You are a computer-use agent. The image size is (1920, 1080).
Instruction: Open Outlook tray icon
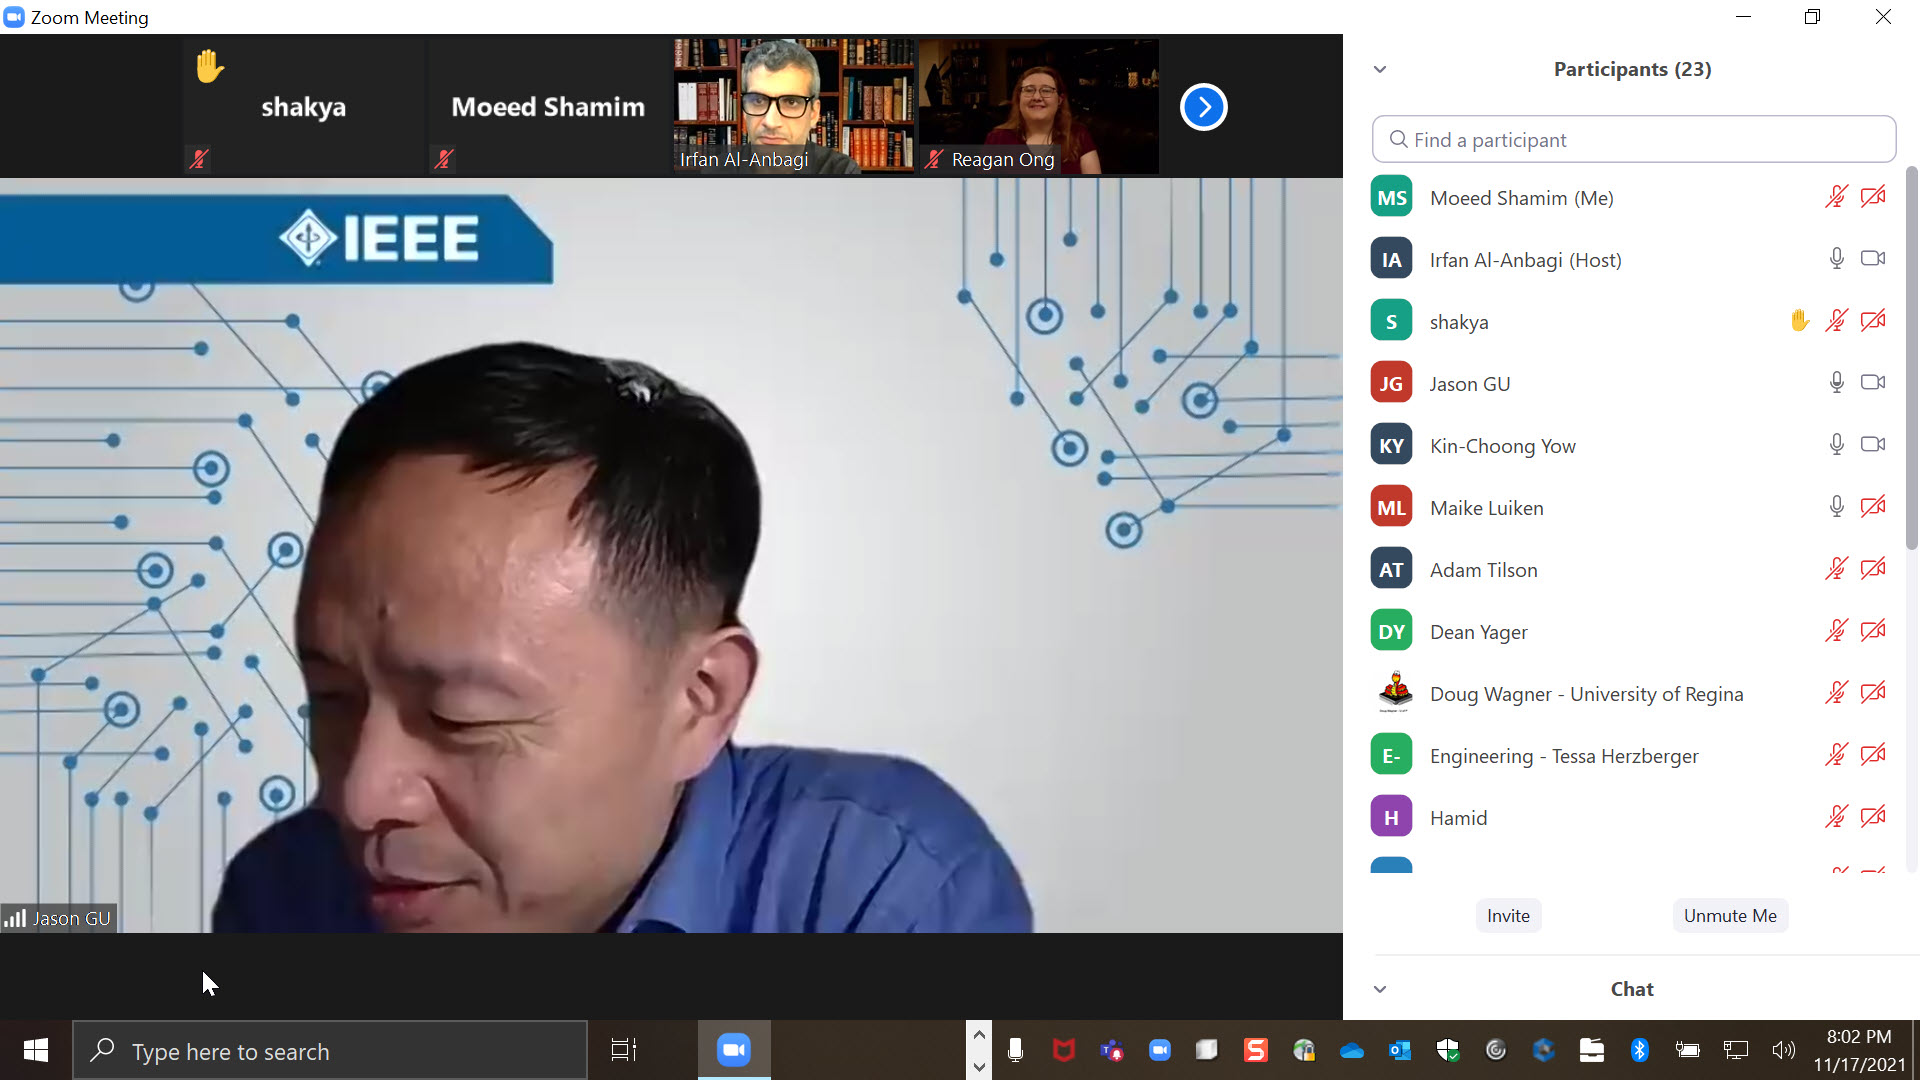1399,1050
